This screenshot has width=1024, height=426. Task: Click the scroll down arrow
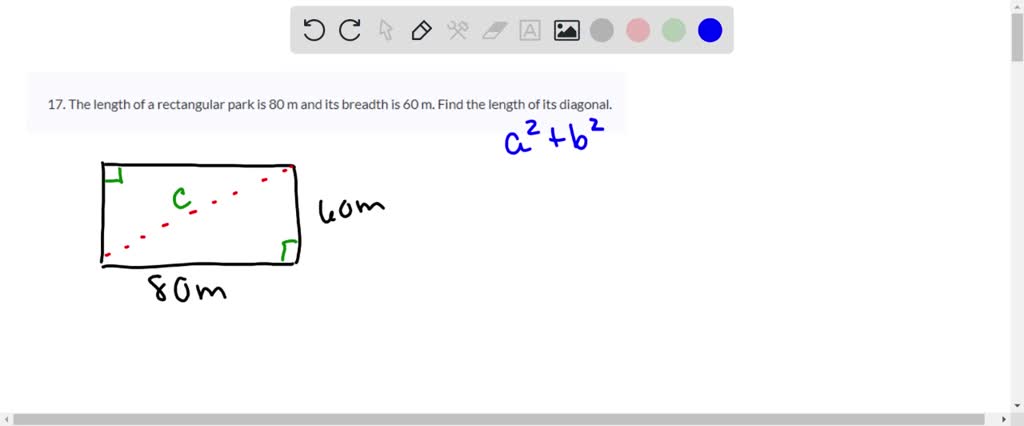(1017, 406)
